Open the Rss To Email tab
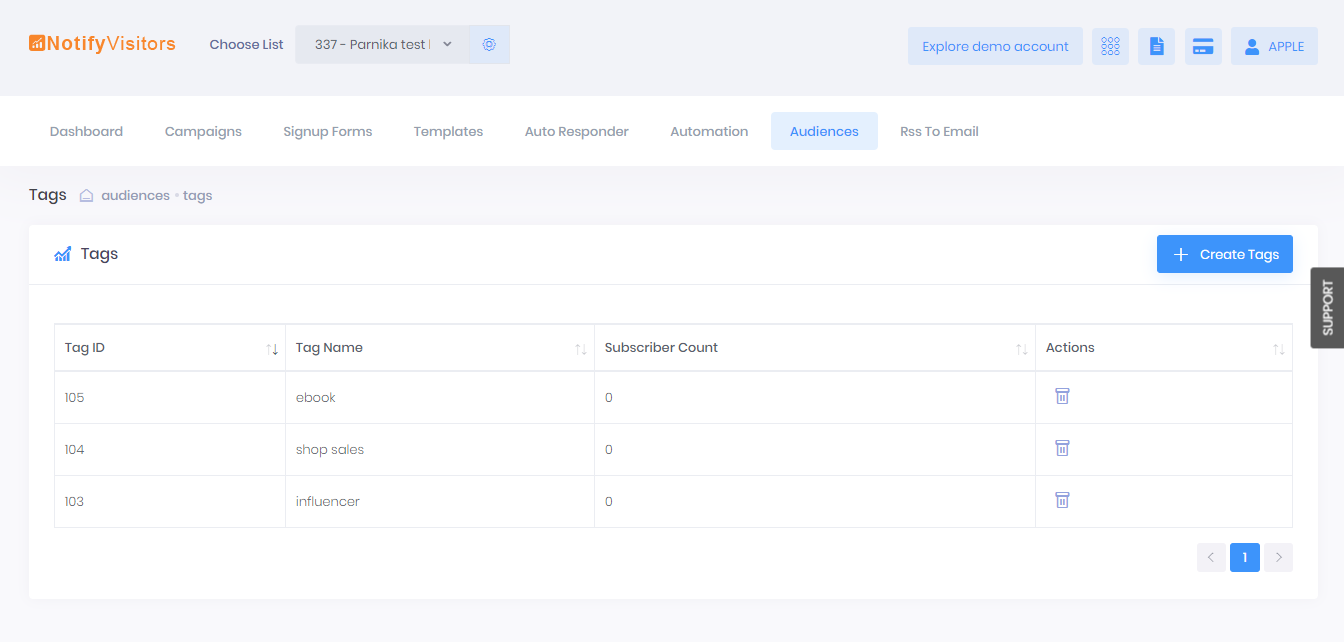The width and height of the screenshot is (1344, 642). (939, 131)
